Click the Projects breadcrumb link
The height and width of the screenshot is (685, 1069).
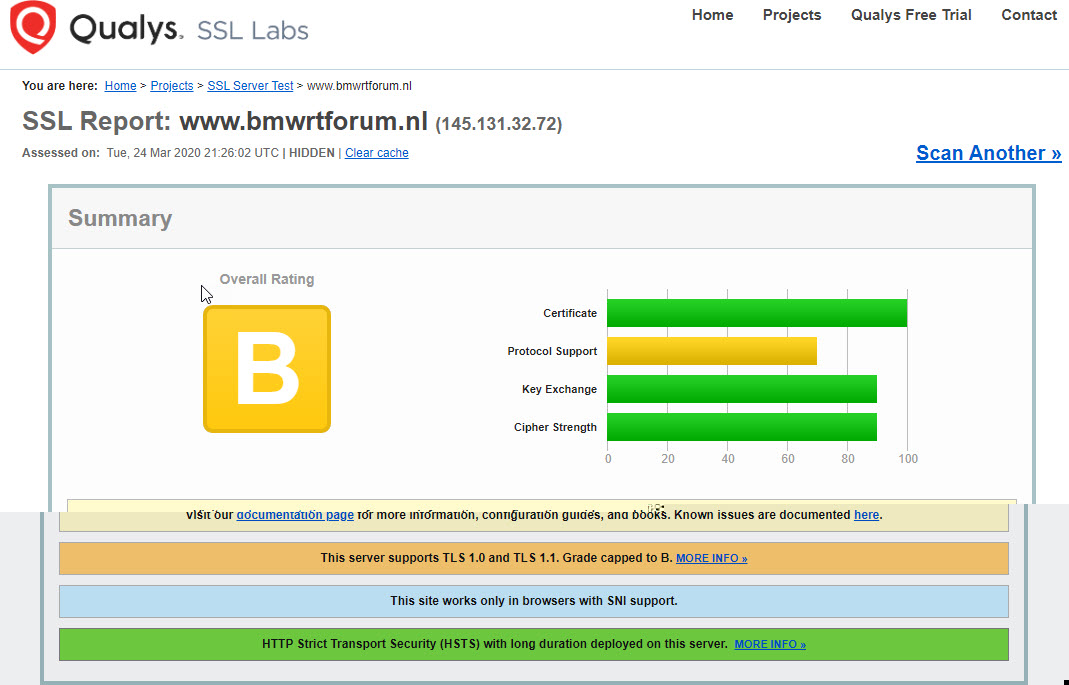(x=172, y=86)
